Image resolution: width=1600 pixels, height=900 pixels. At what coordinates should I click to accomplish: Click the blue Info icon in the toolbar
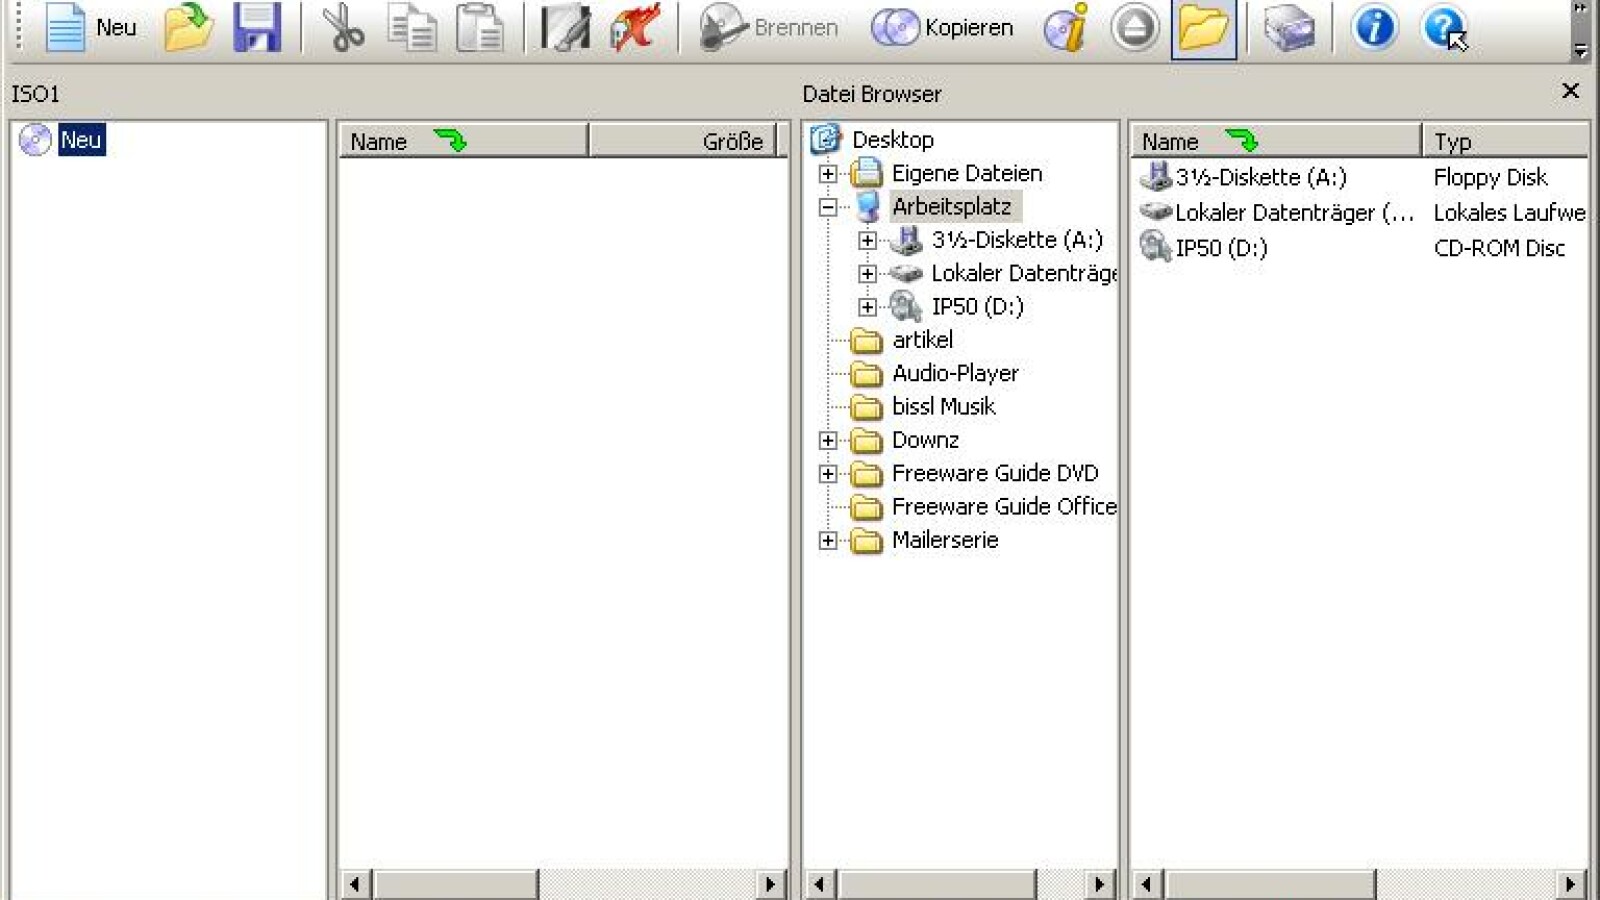tap(1374, 28)
